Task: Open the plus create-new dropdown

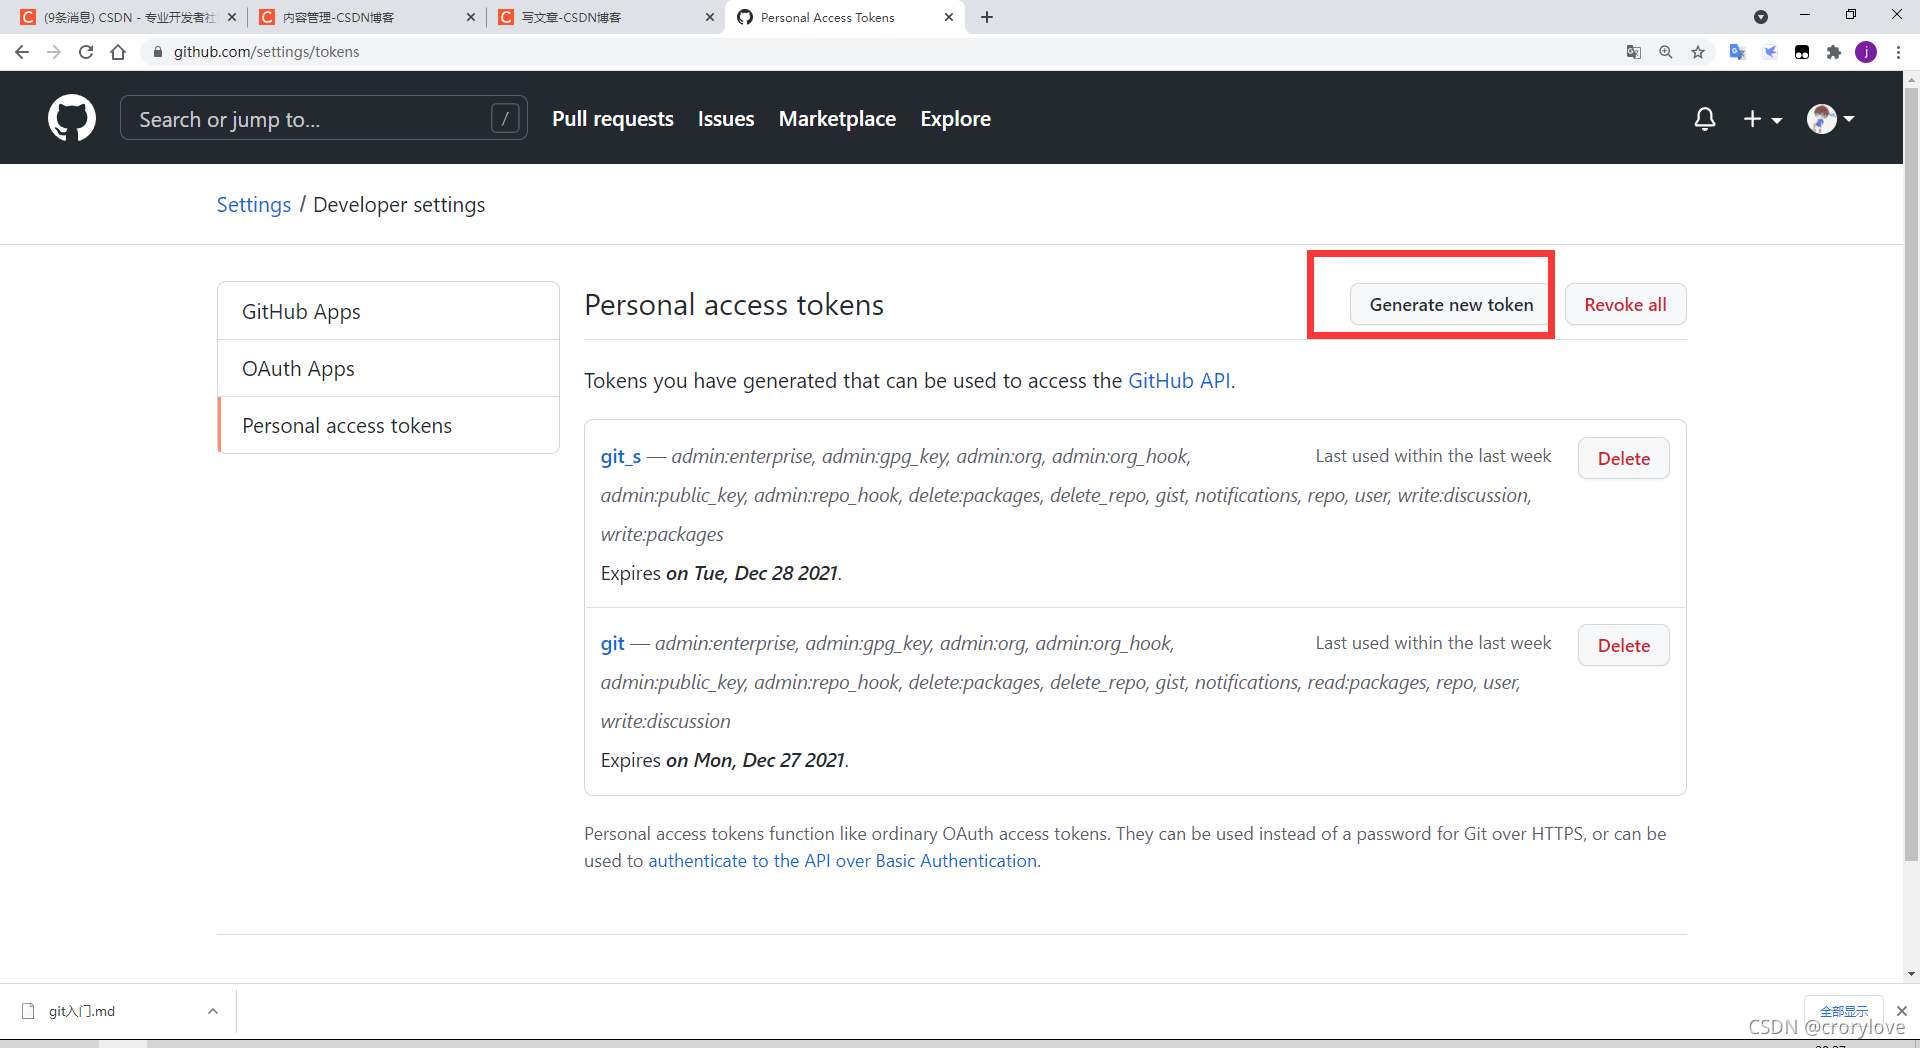Action: pyautogui.click(x=1762, y=119)
